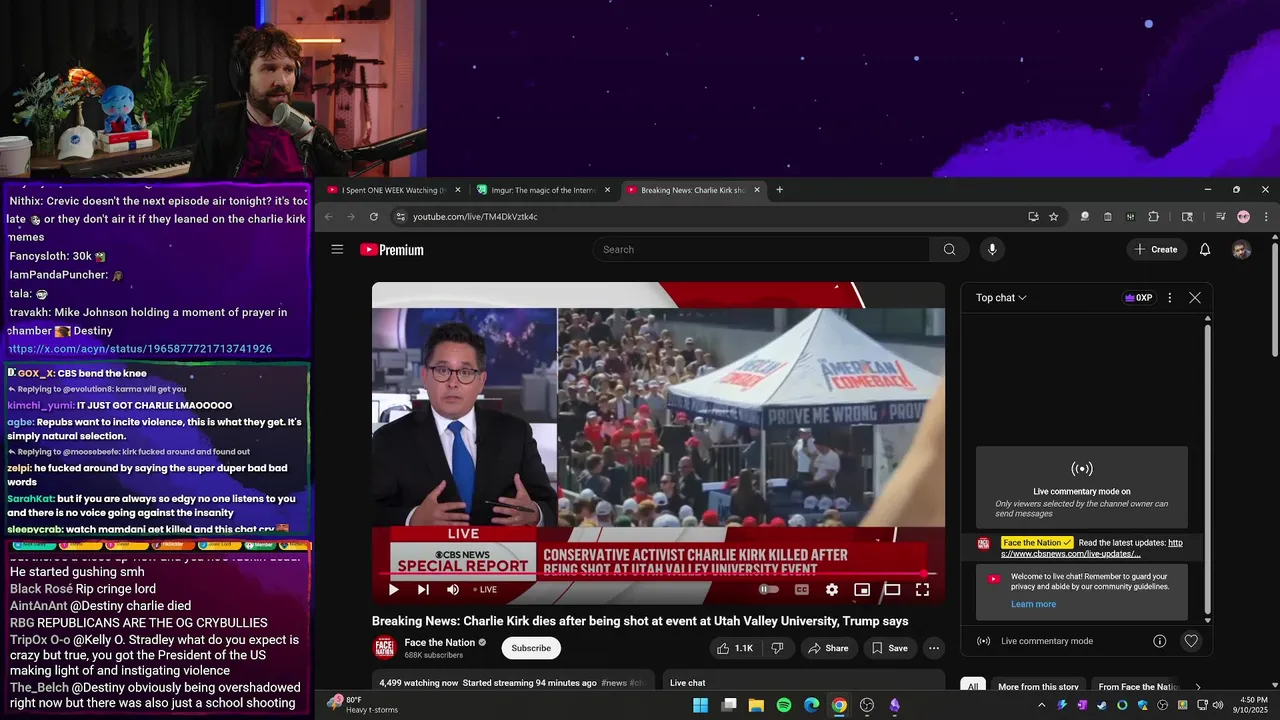Open the YouTube hamburger guide menu
Viewport: 1280px width, 720px height.
[337, 250]
